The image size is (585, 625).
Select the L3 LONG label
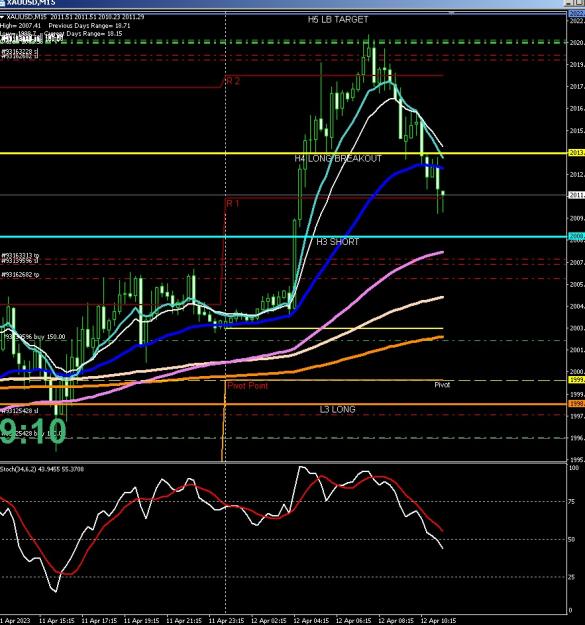[x=337, y=409]
